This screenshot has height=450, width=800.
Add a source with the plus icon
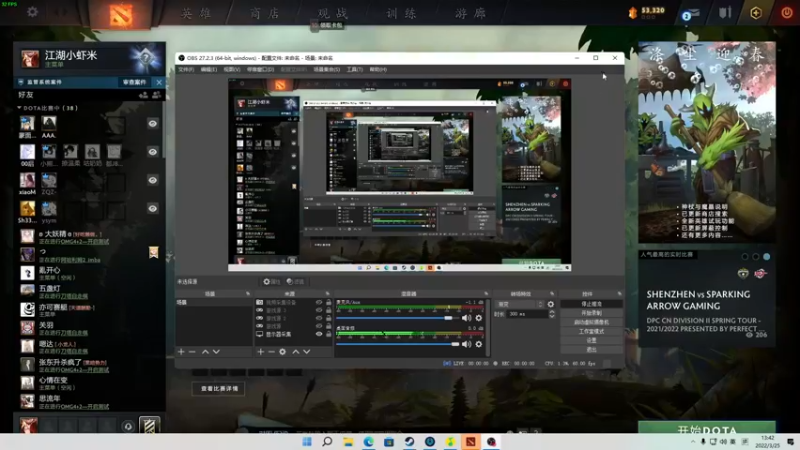click(261, 352)
